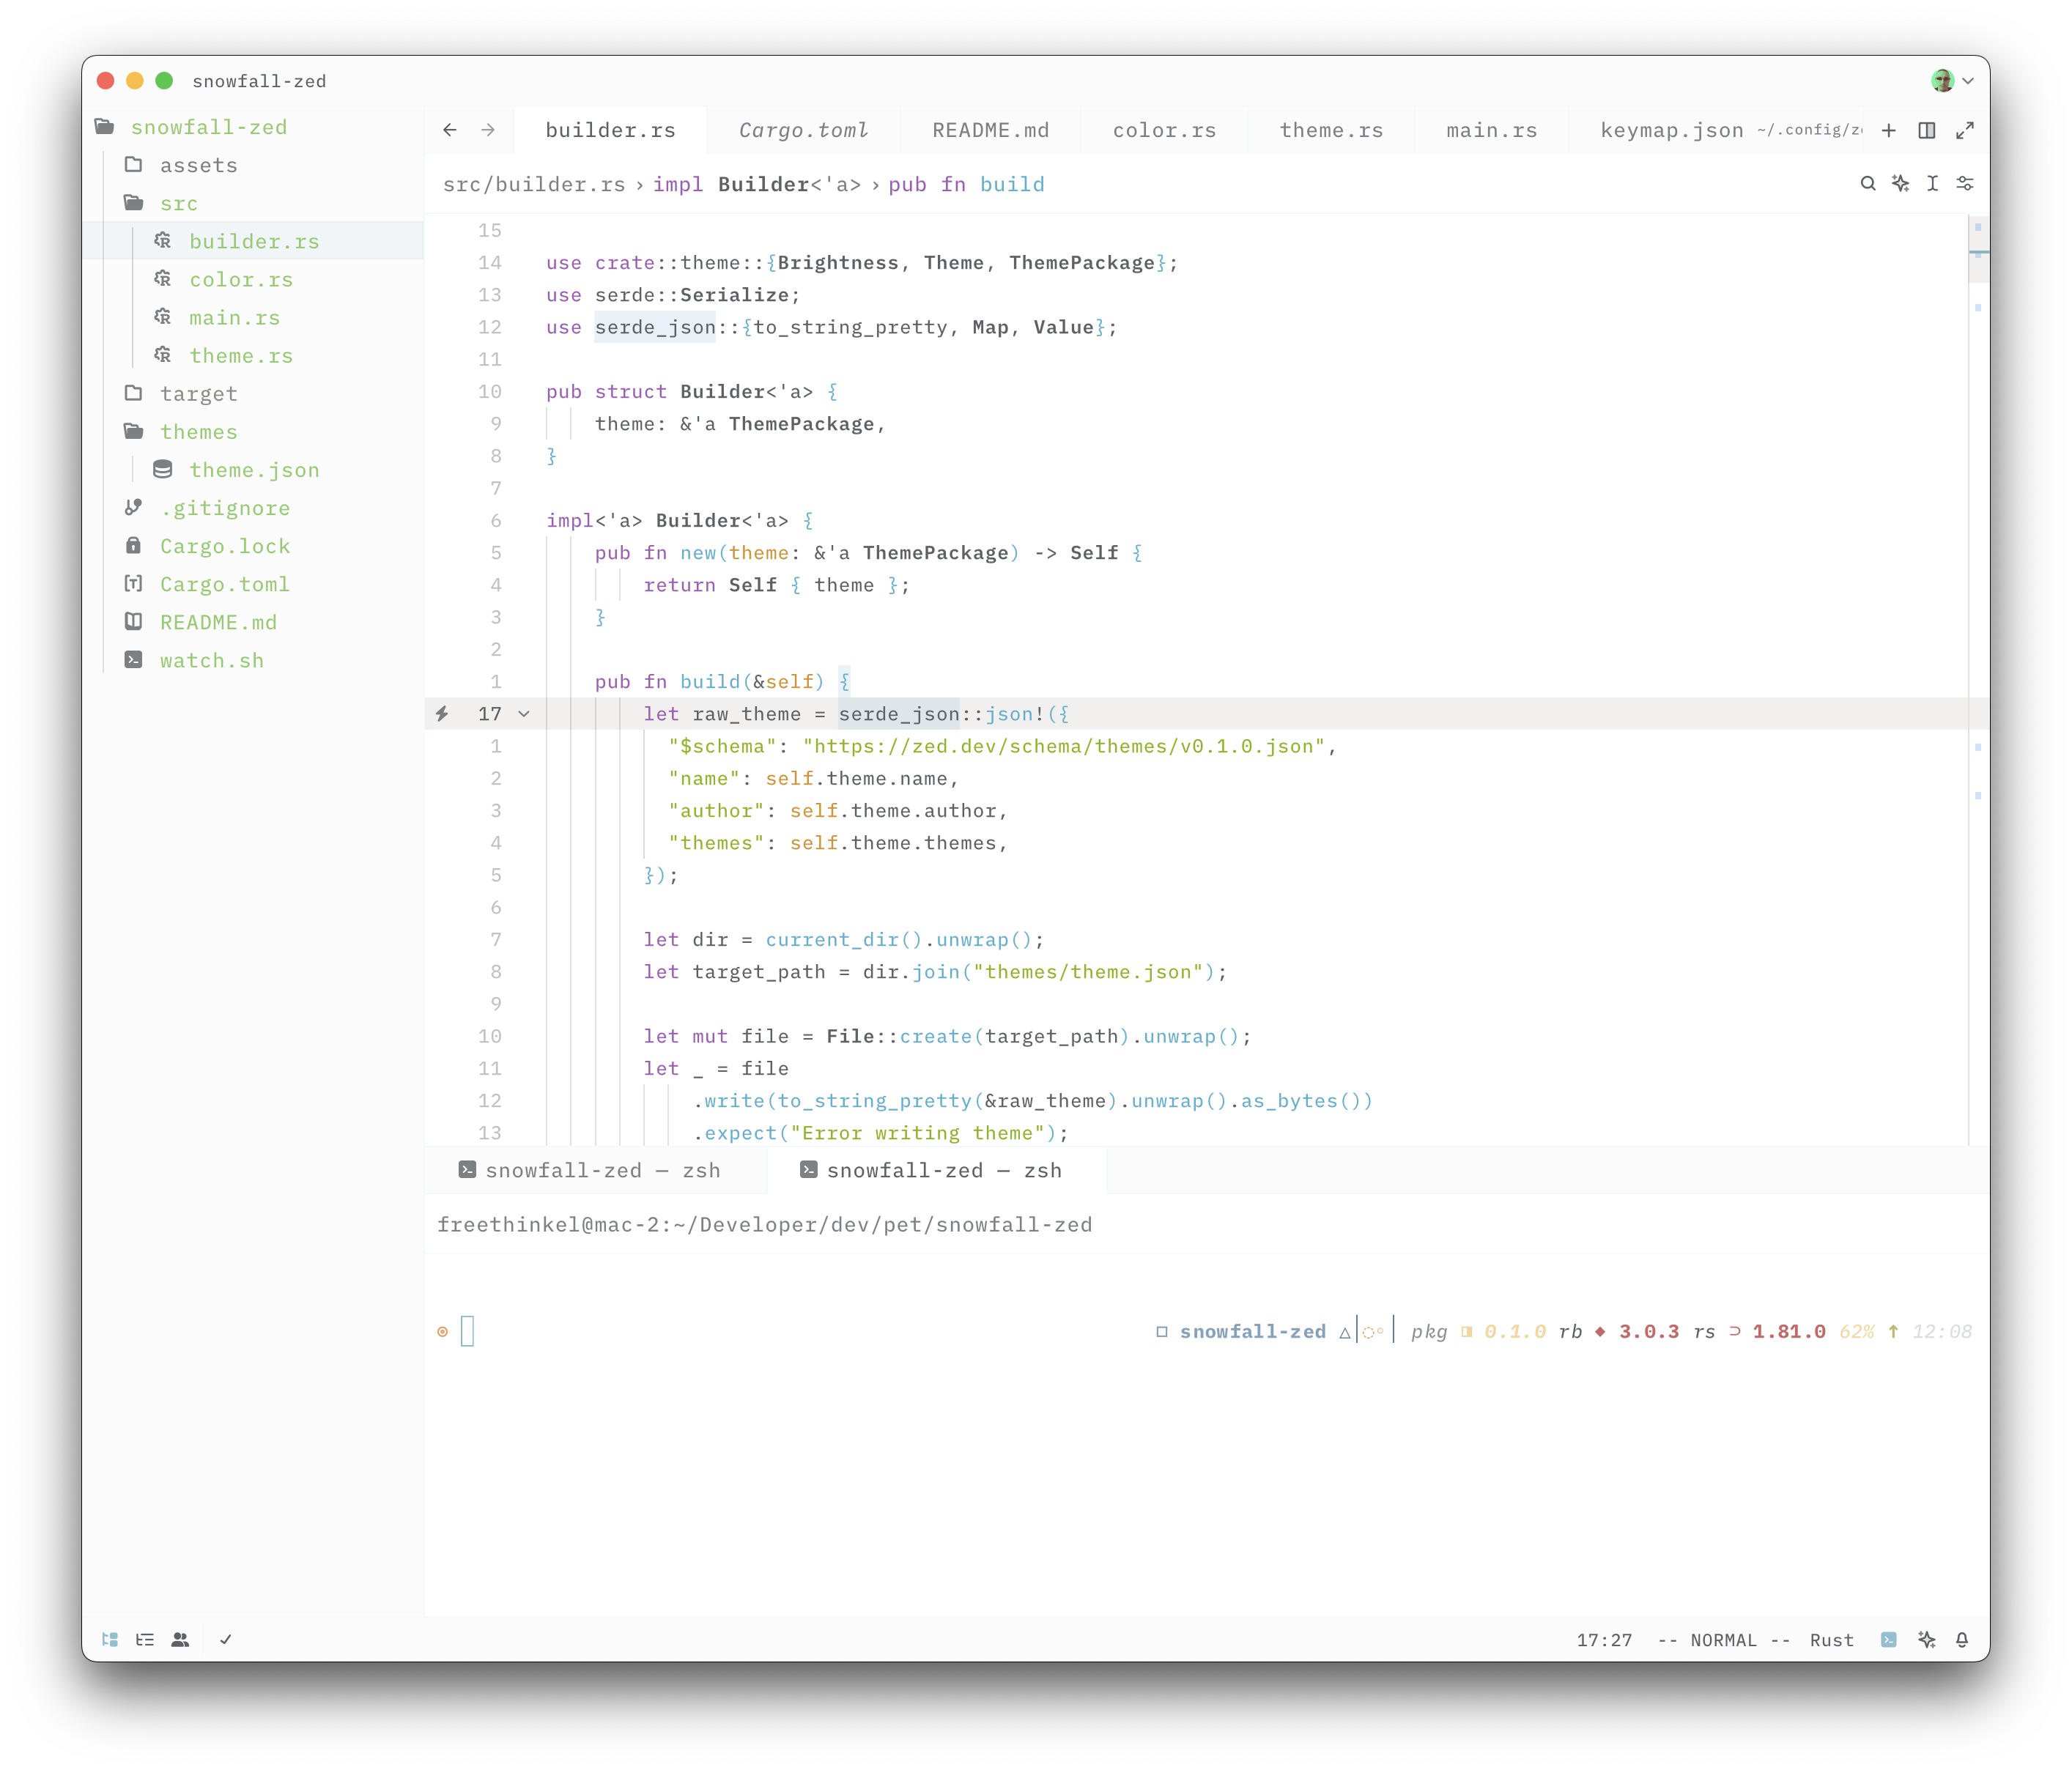Screen dimensions: 2072x1770
Task: Show code actions lightning bolt on line 17
Action: click(x=442, y=714)
